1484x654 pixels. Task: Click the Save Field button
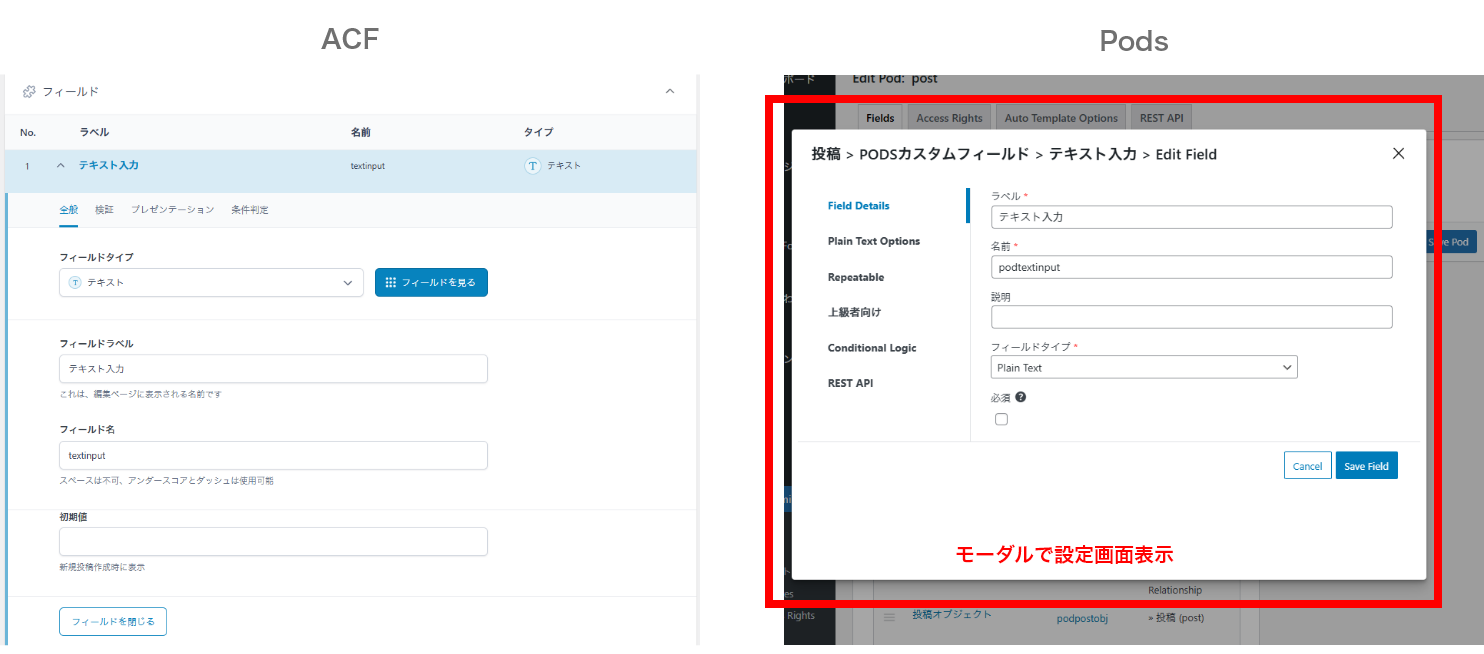tap(1366, 465)
